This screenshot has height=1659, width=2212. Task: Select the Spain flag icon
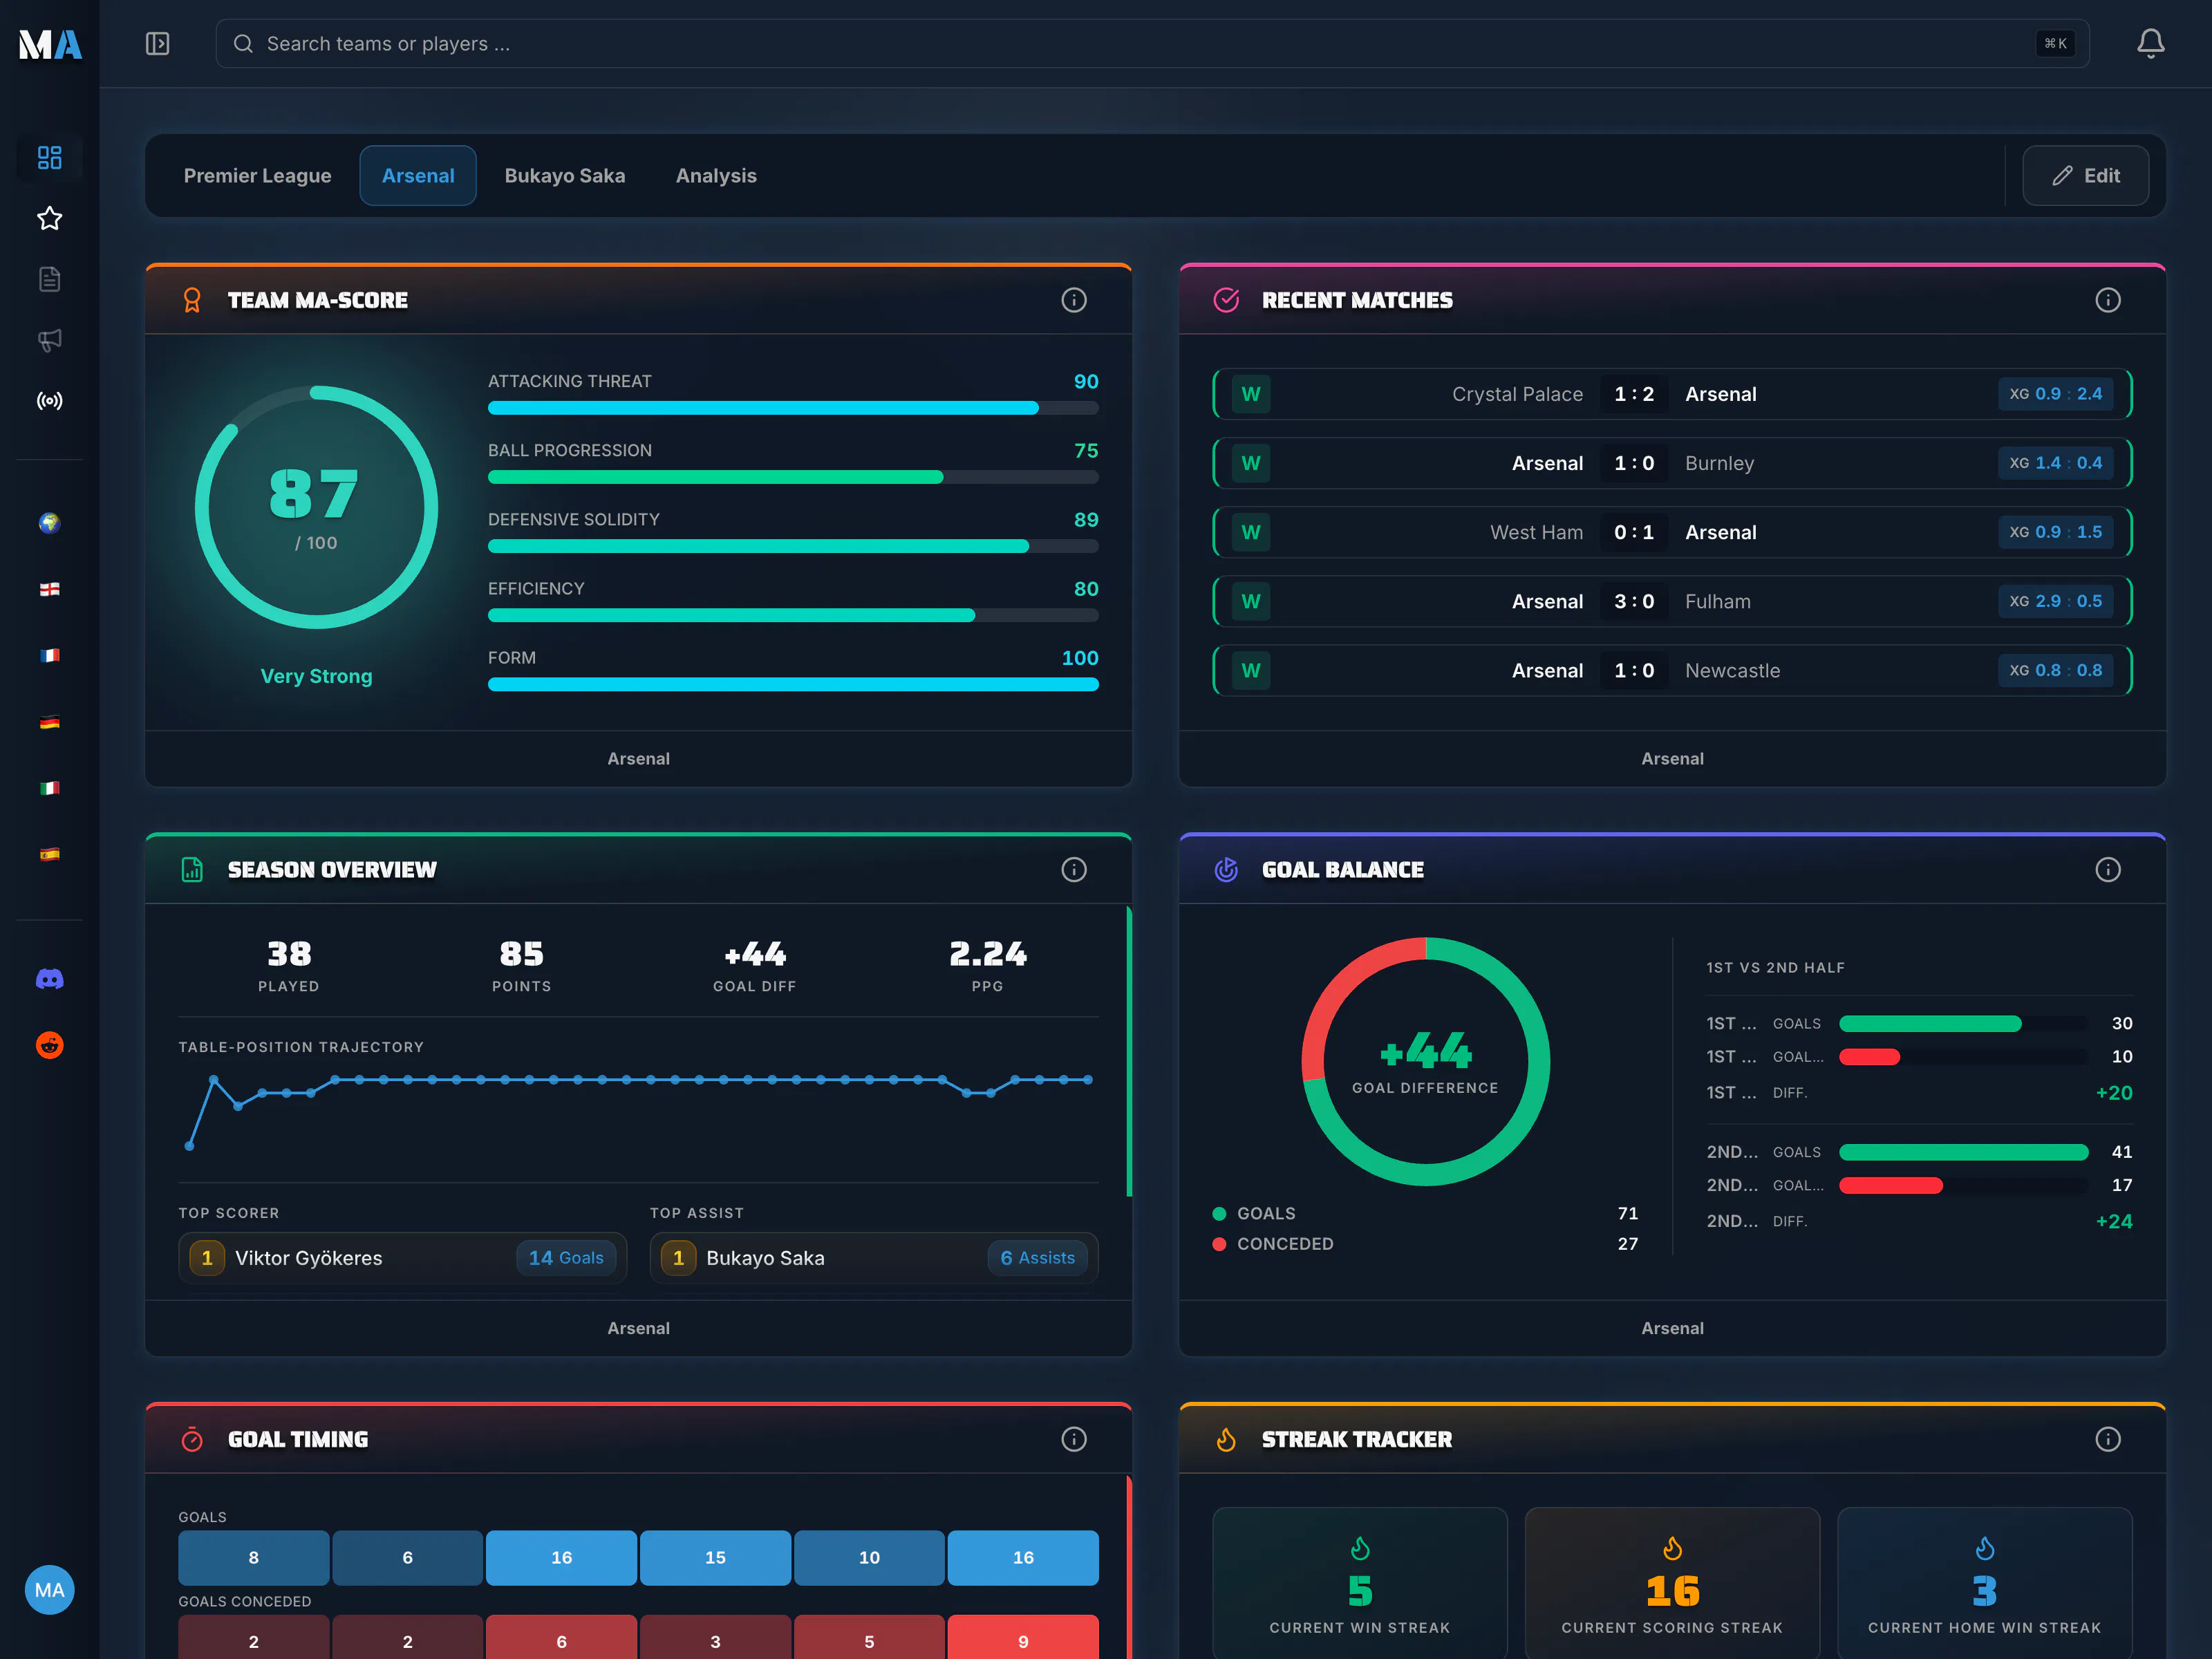pos(50,855)
